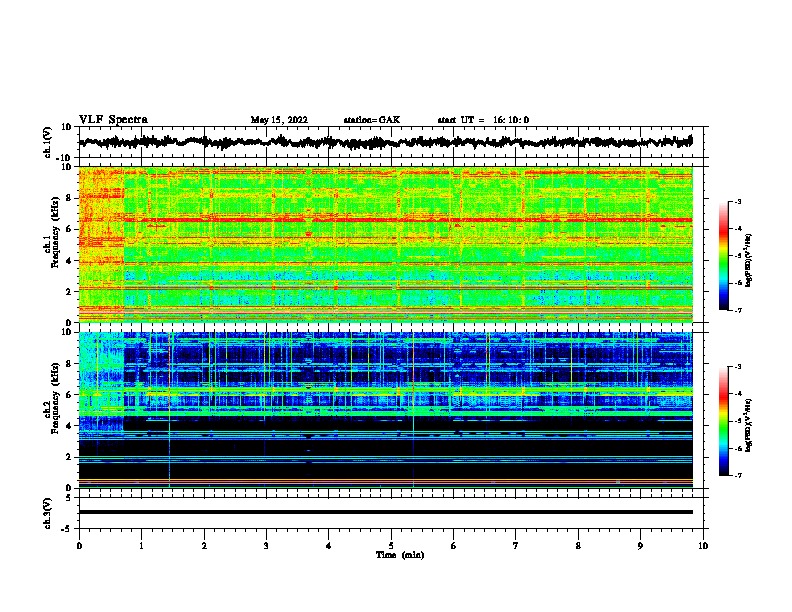792x612 pixels.
Task: Click the ch.1 spectrogram color scale bar
Action: click(x=724, y=256)
